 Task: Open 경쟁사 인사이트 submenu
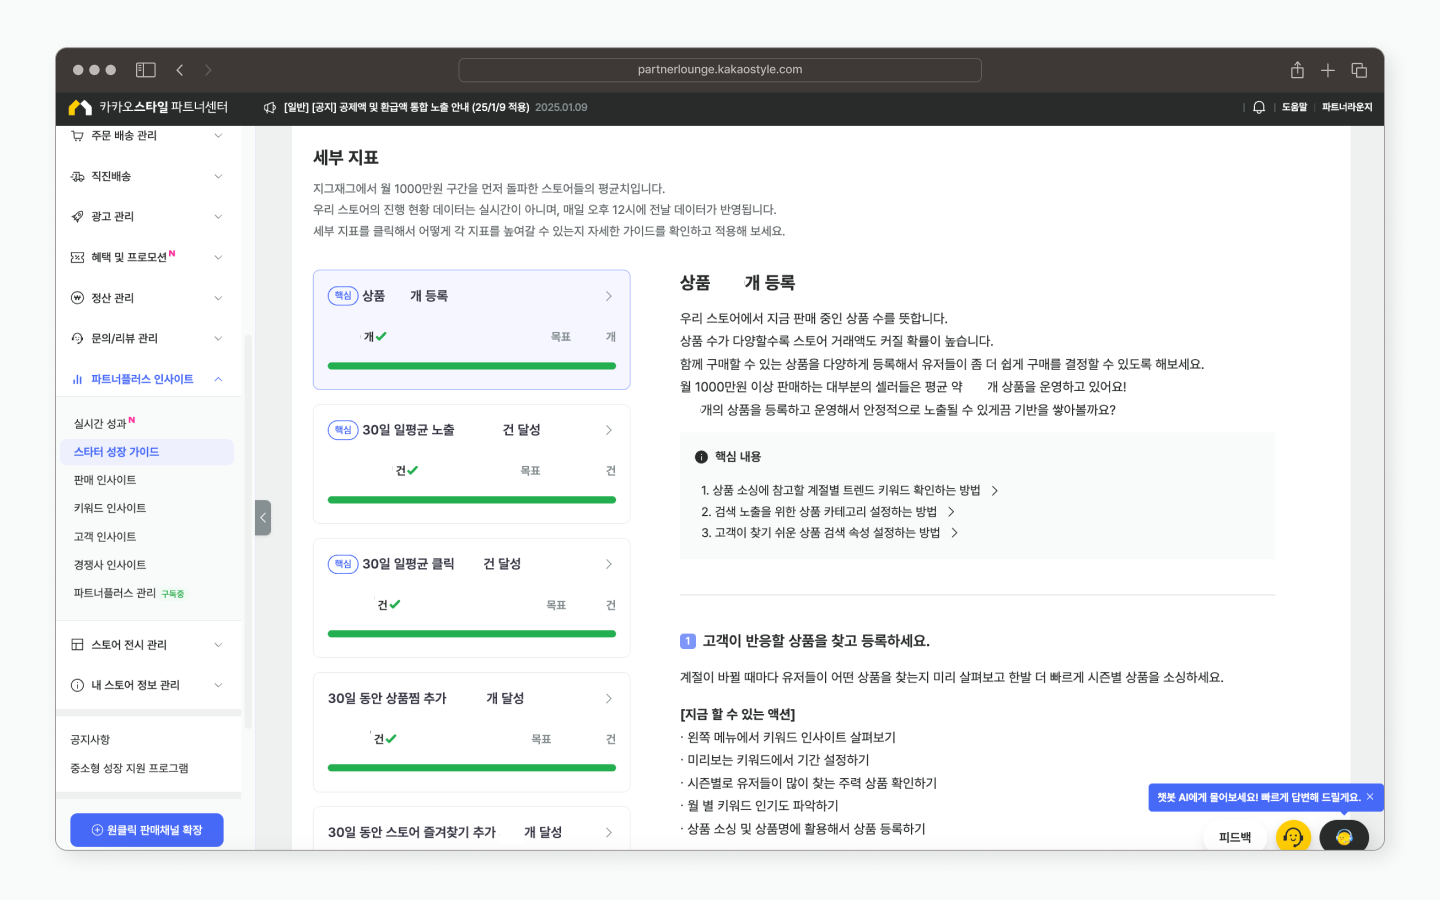coord(109,565)
